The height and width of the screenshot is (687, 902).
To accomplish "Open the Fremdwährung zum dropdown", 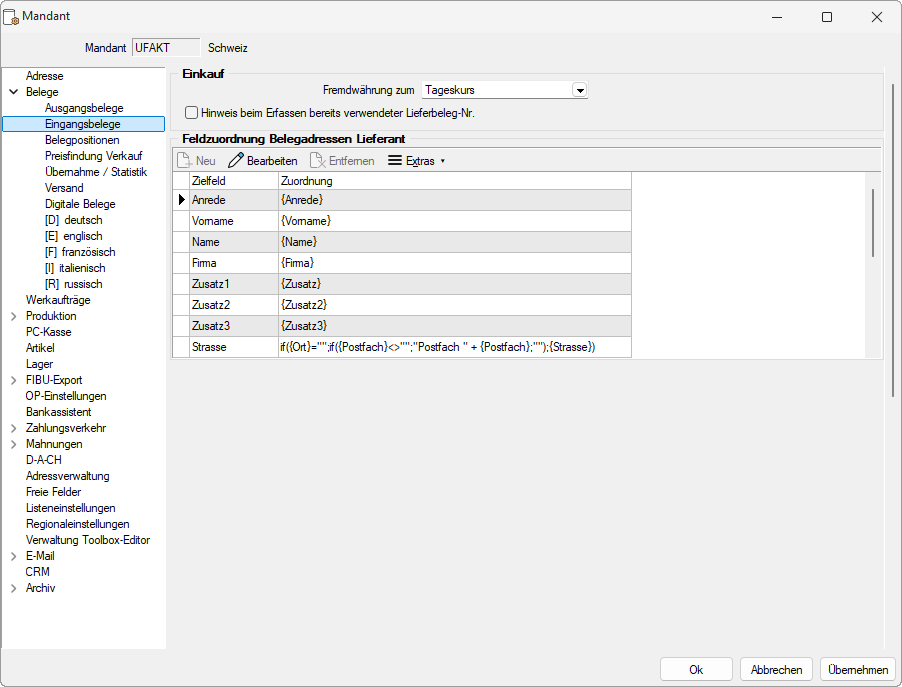I will (579, 90).
